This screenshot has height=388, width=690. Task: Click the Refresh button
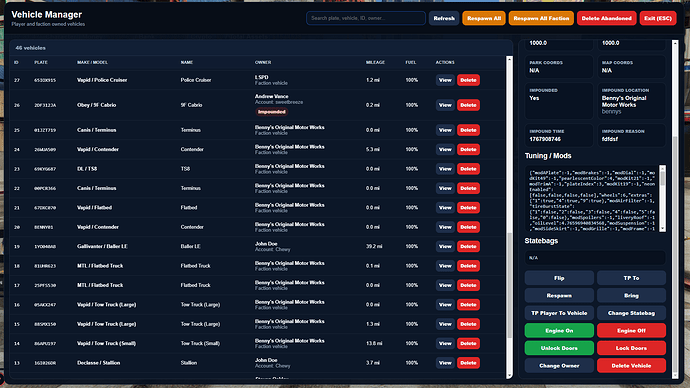444,18
